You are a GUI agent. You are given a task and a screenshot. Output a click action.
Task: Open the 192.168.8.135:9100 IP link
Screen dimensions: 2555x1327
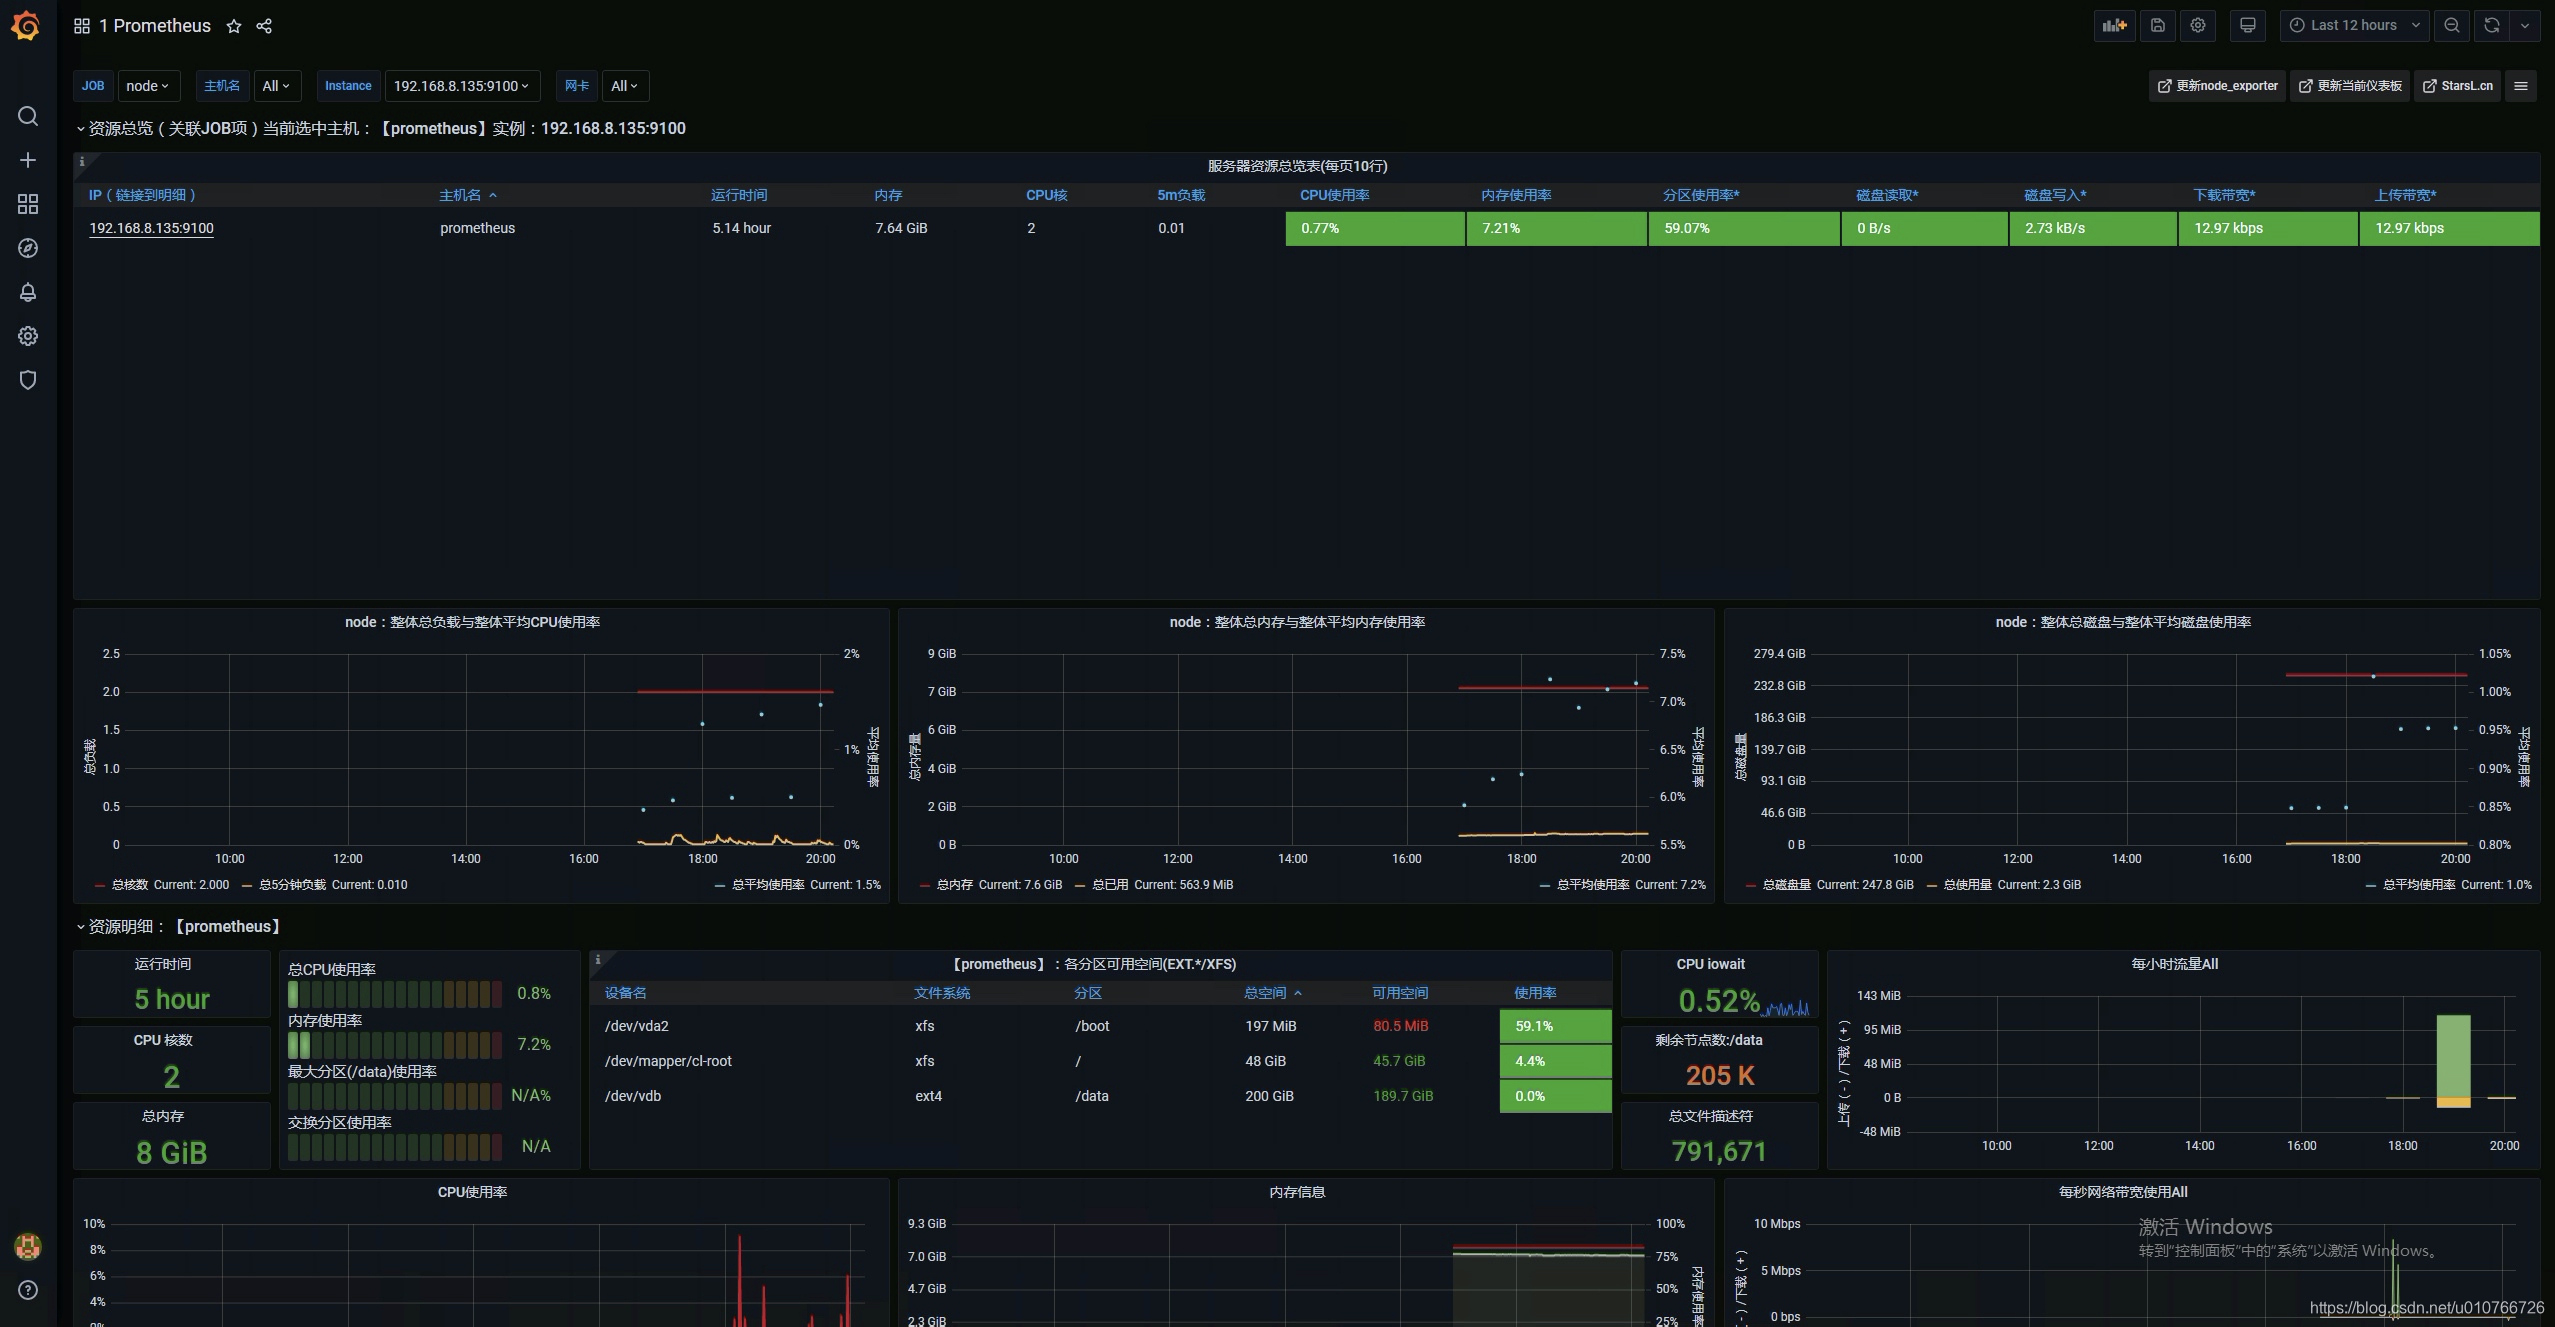[151, 228]
